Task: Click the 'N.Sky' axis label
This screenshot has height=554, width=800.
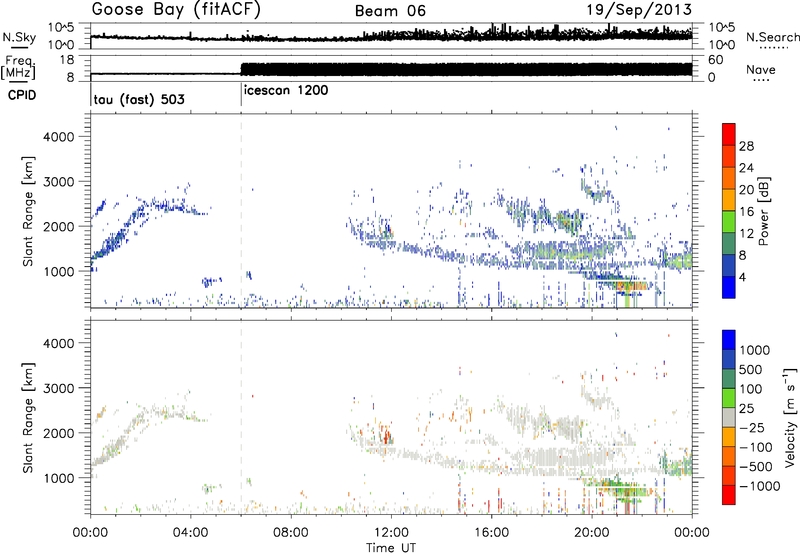Action: (x=19, y=37)
